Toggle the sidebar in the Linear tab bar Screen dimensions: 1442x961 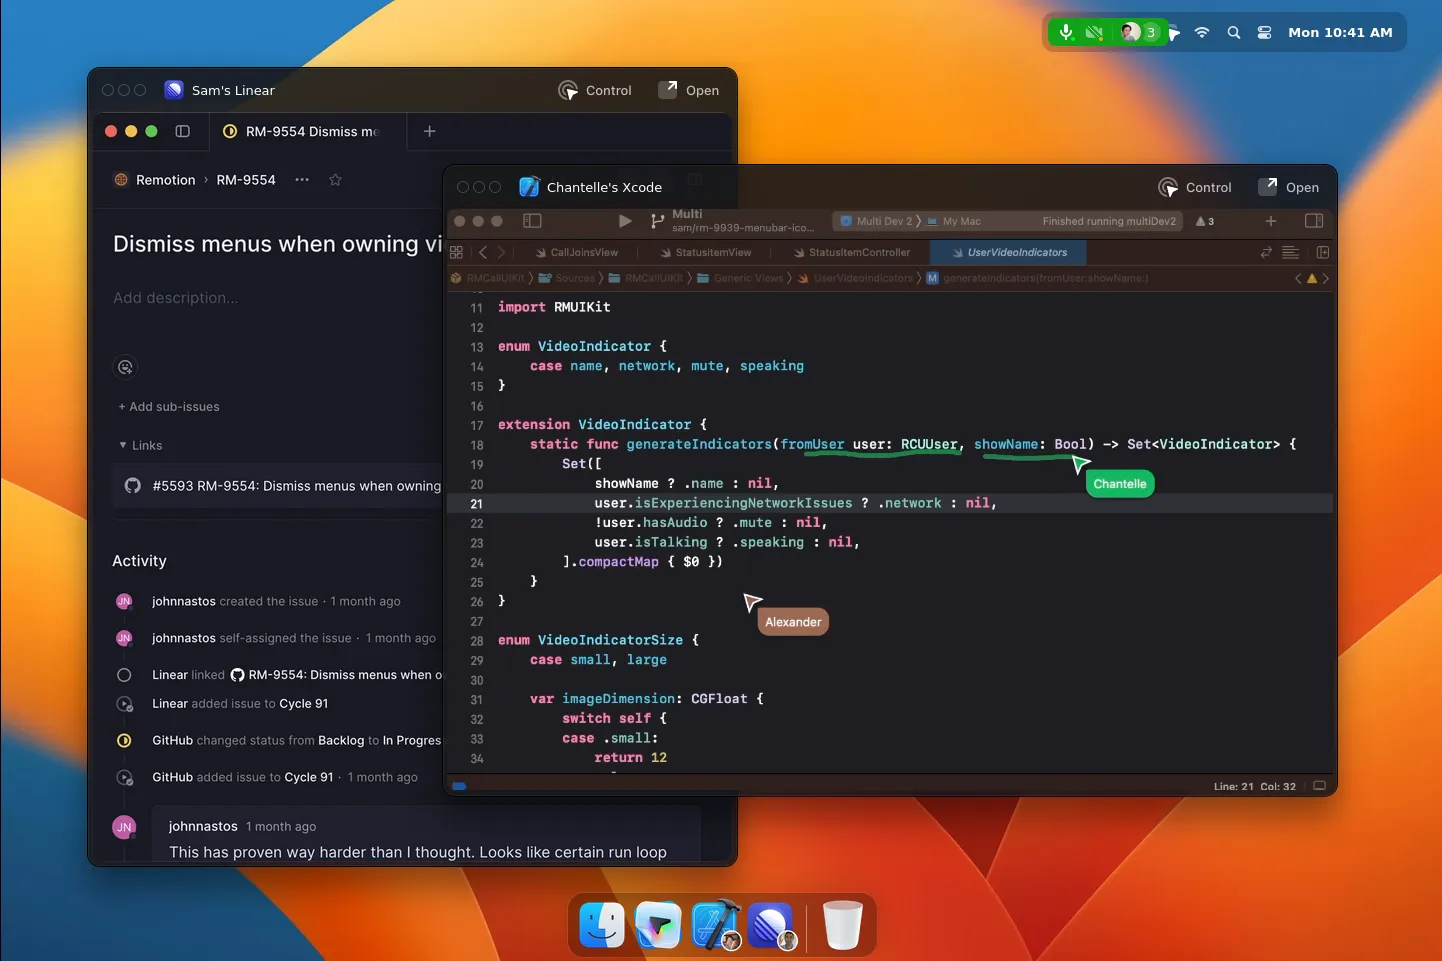click(183, 131)
